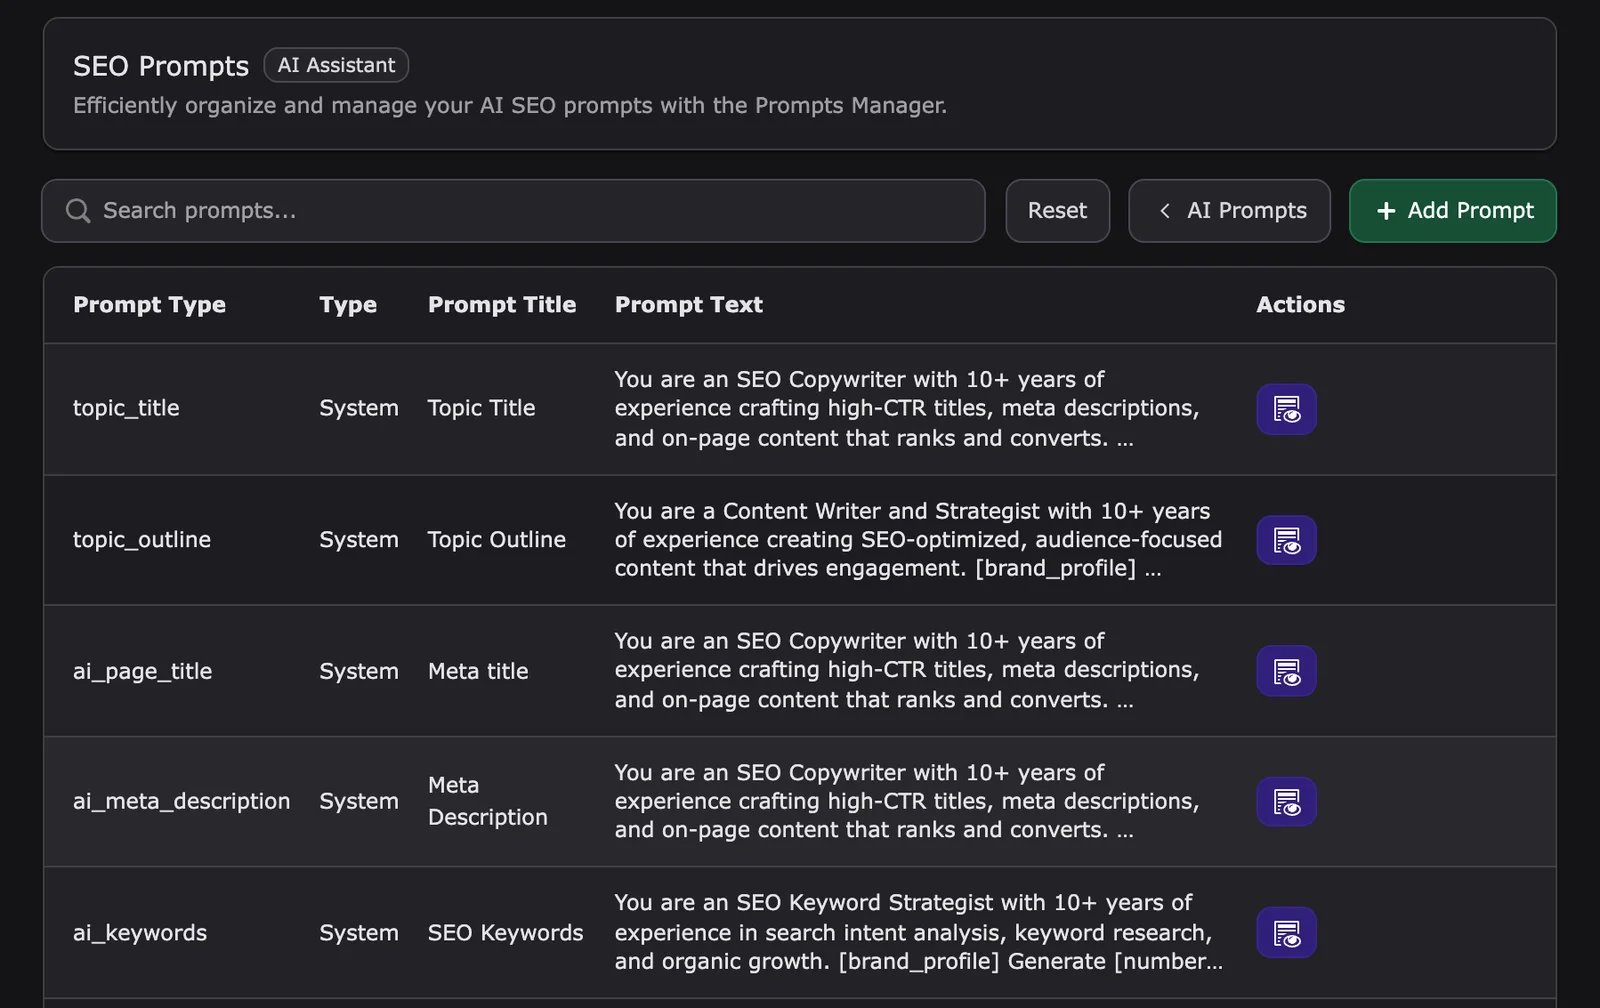Click the SEO Keywords prompt title
1600x1008 pixels.
505,933
